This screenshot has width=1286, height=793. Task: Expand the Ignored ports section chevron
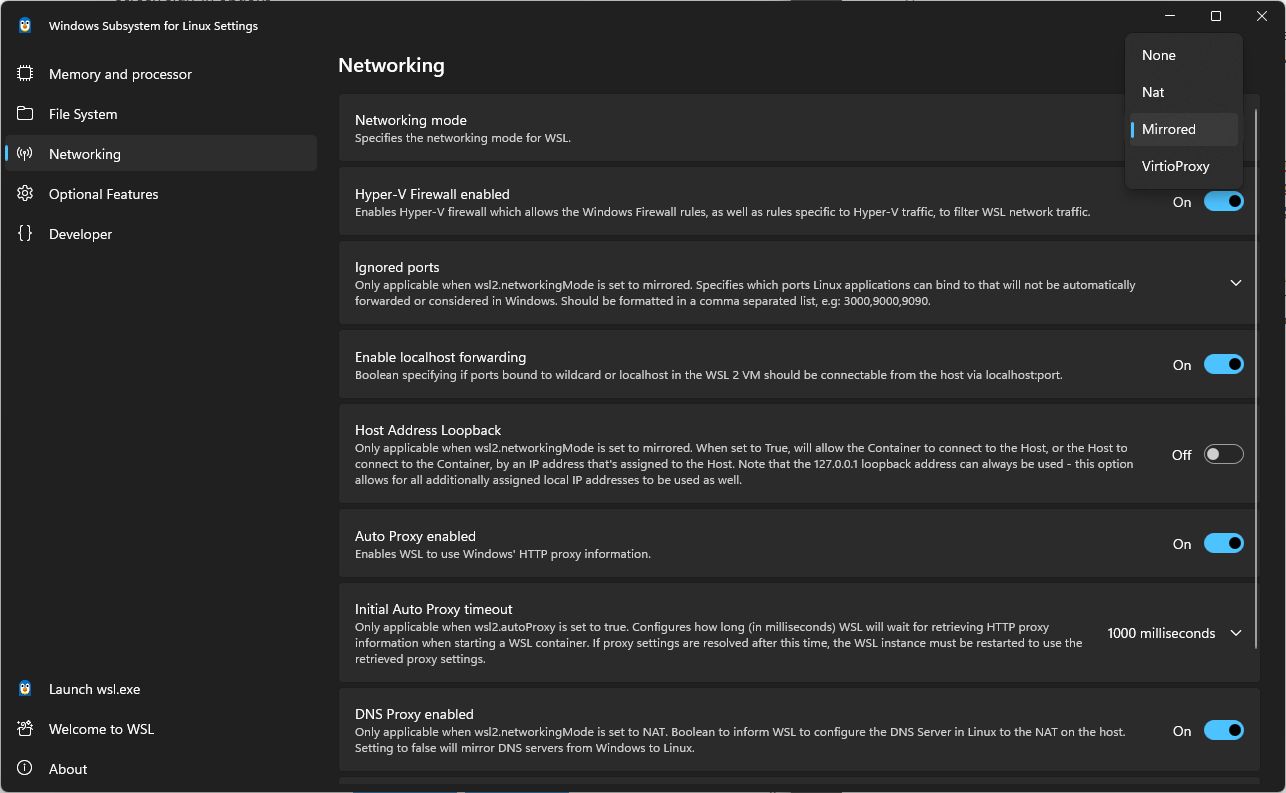(1236, 283)
